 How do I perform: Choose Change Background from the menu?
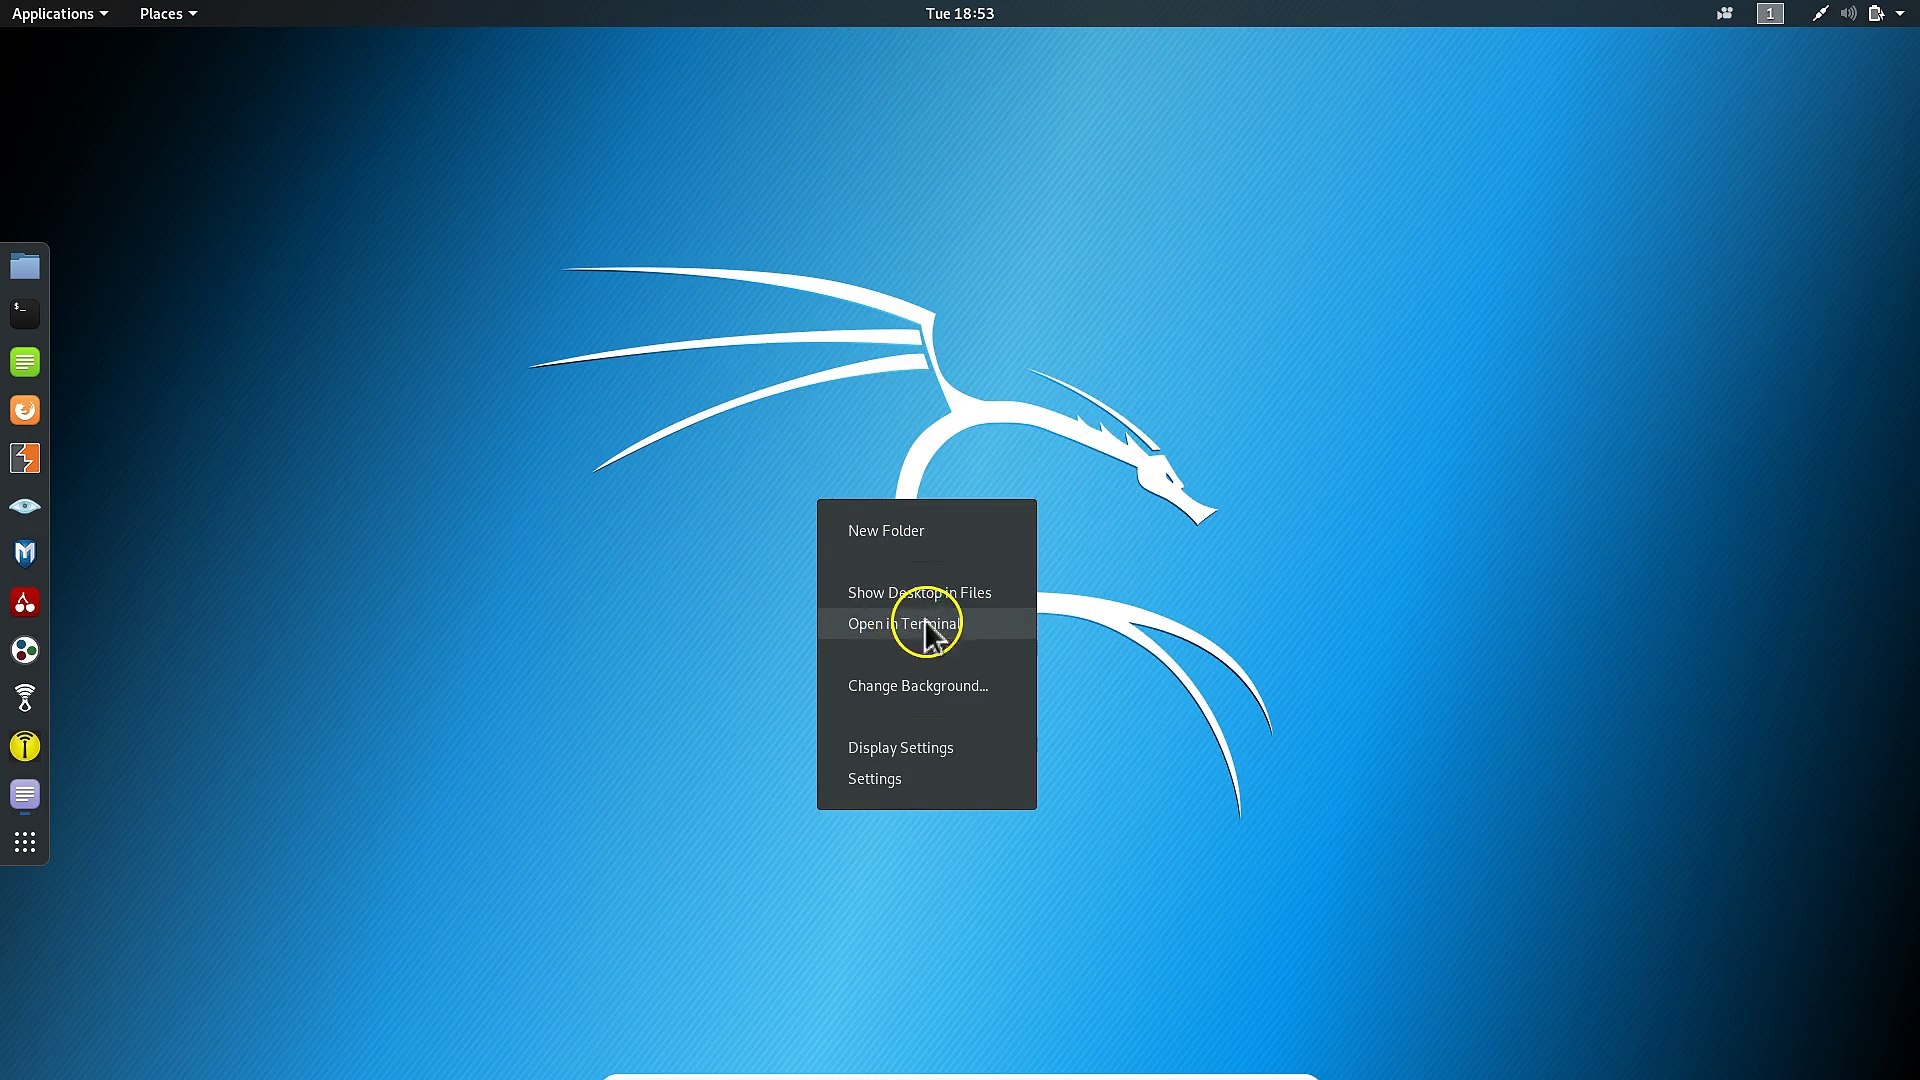click(916, 686)
